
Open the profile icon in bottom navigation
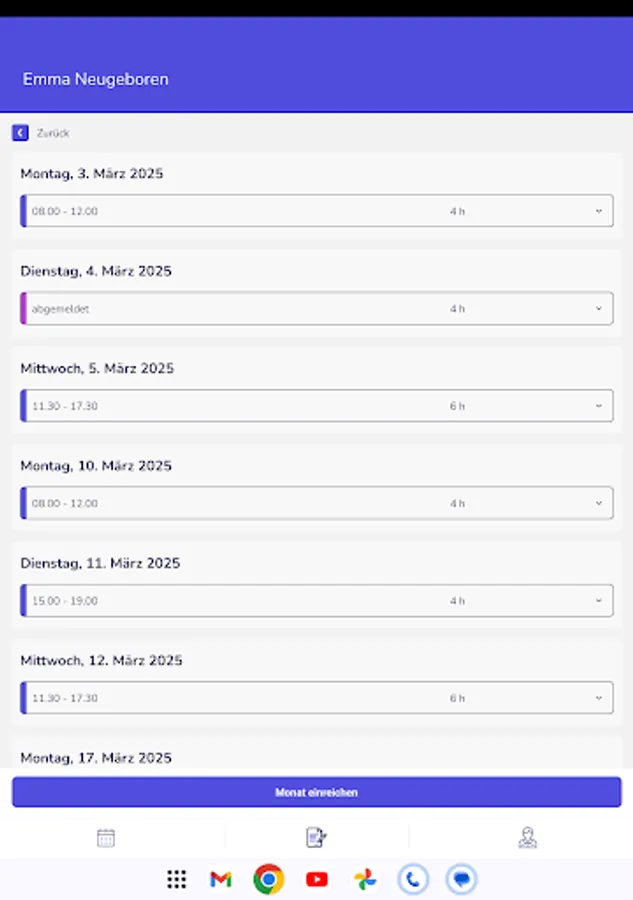[x=528, y=836]
